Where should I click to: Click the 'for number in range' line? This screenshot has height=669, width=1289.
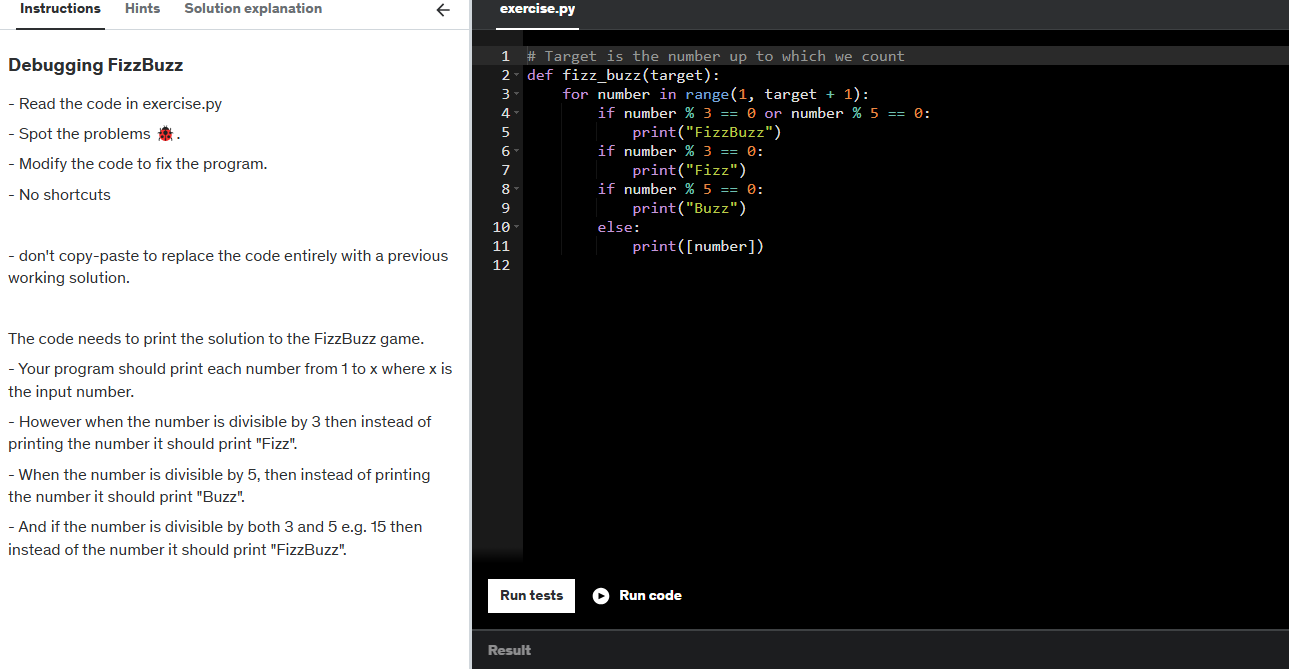[x=715, y=94]
